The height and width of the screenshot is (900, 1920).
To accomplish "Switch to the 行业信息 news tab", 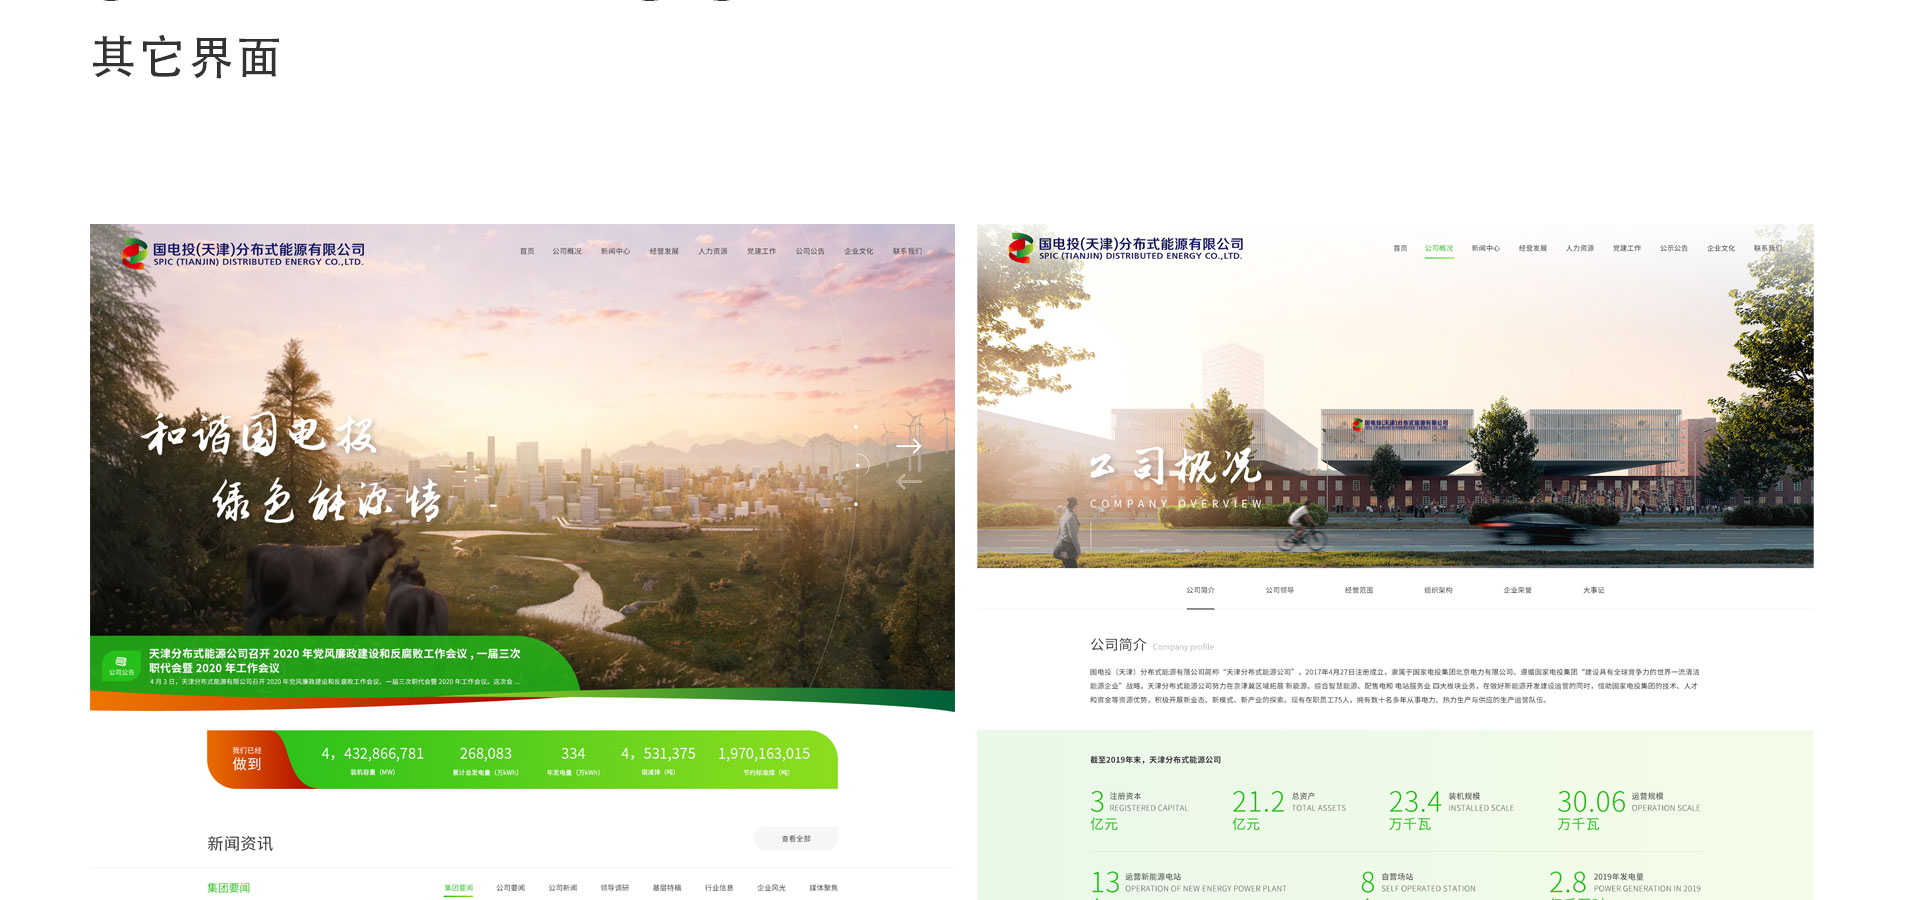I will pyautogui.click(x=719, y=888).
